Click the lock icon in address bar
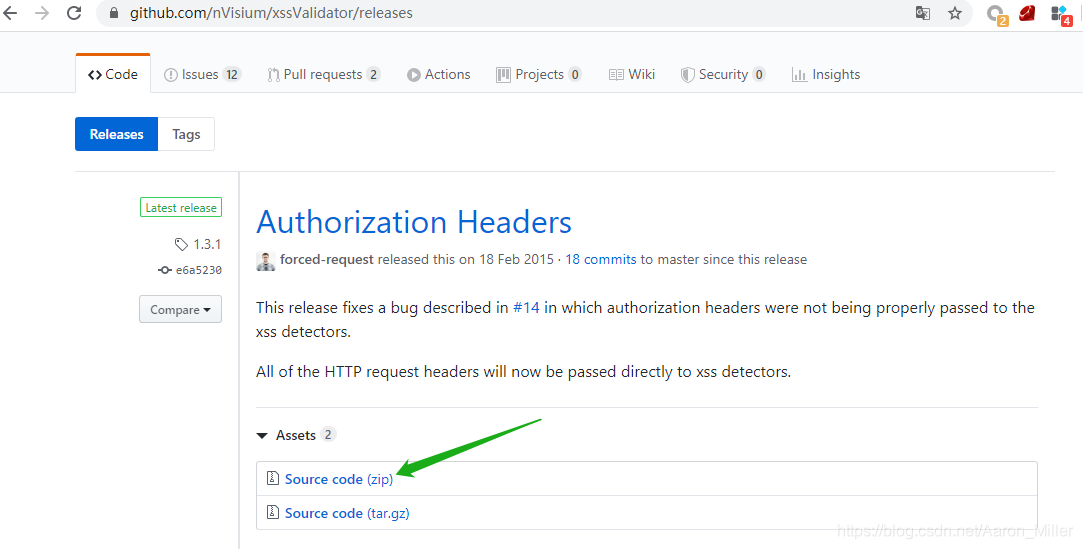 point(114,13)
